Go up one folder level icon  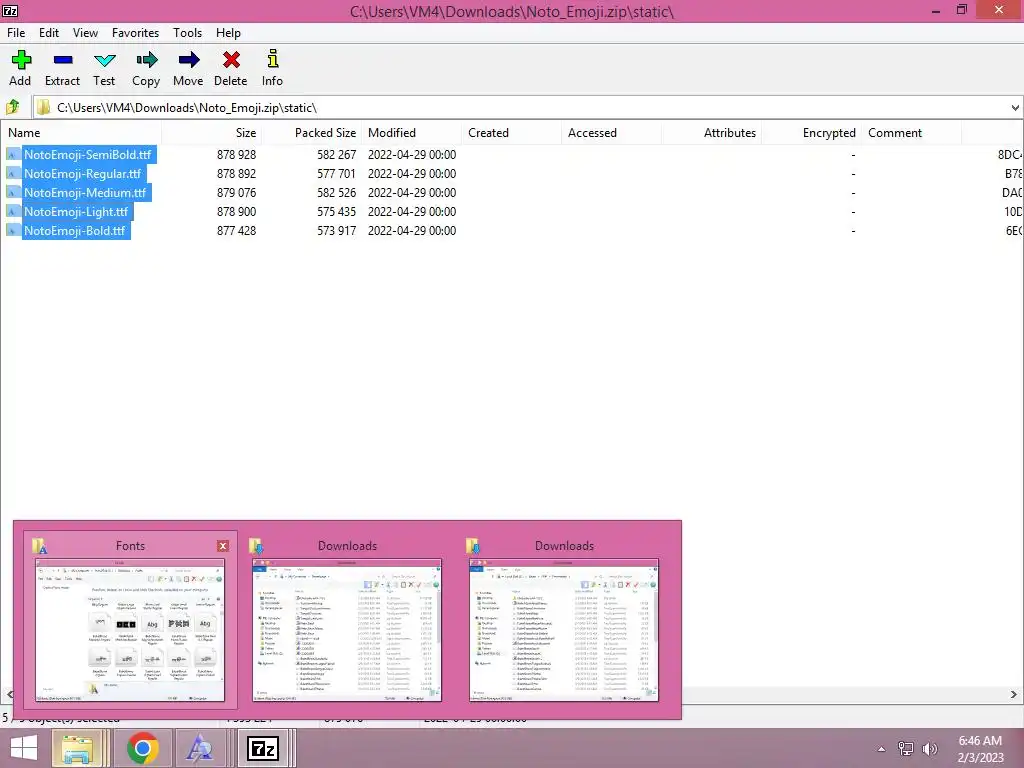click(x=12, y=107)
